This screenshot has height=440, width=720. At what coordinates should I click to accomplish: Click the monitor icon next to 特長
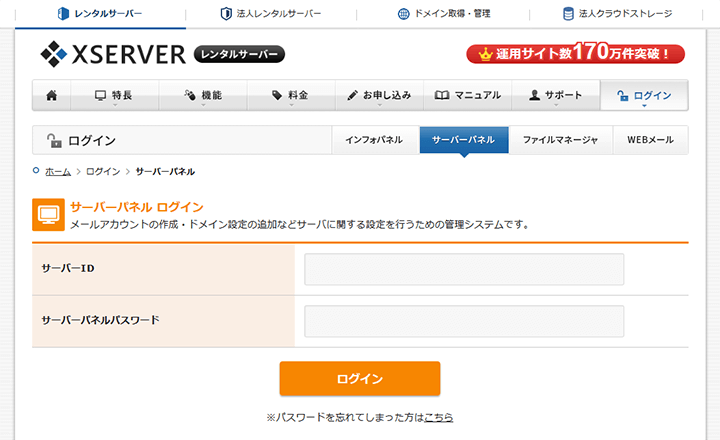tap(100, 95)
